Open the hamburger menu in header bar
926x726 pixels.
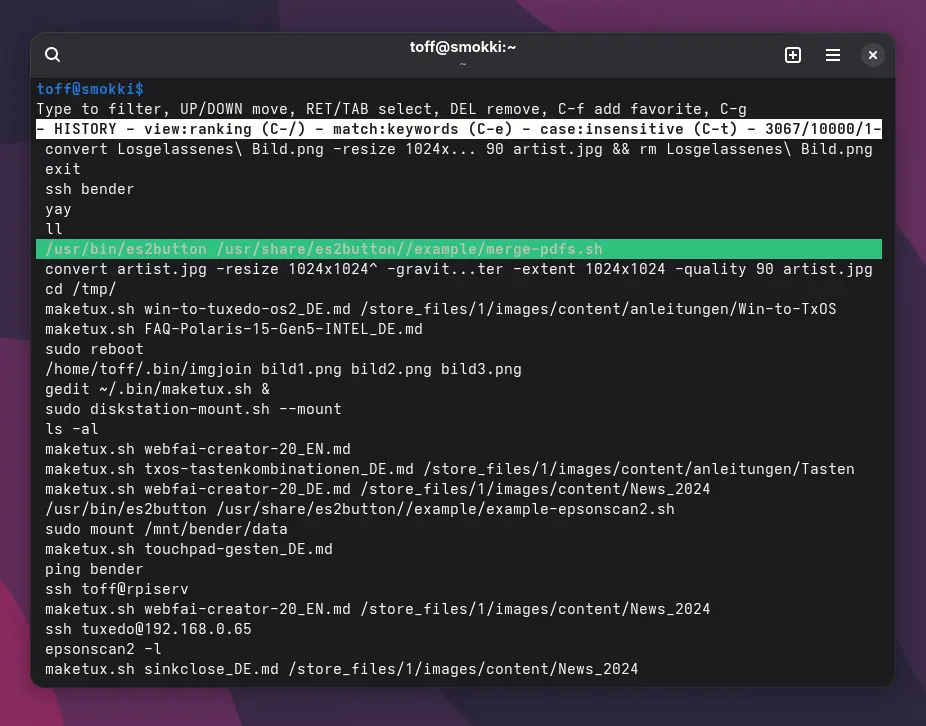point(833,55)
